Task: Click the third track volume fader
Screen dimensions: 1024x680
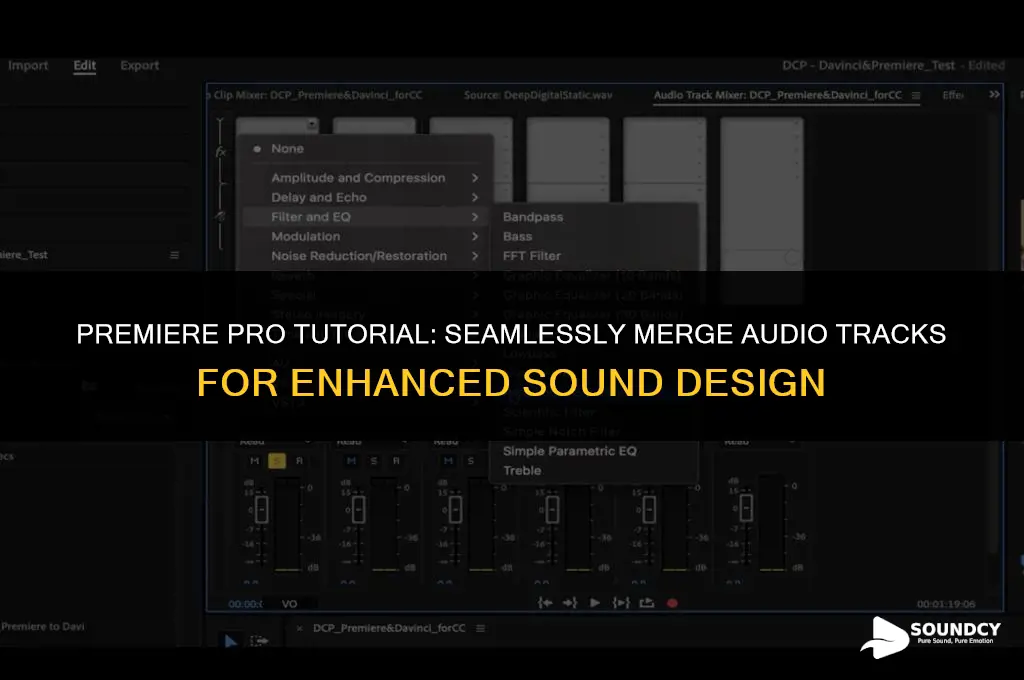Action: pos(455,510)
